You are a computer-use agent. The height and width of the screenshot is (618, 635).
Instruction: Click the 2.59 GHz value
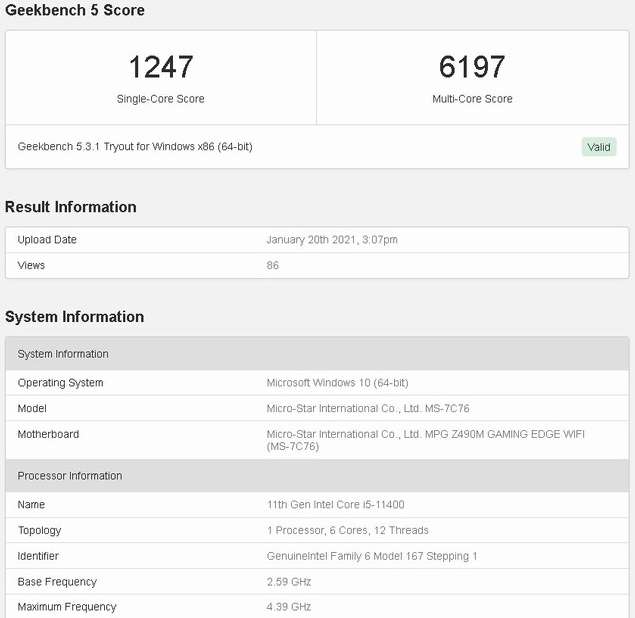(289, 582)
